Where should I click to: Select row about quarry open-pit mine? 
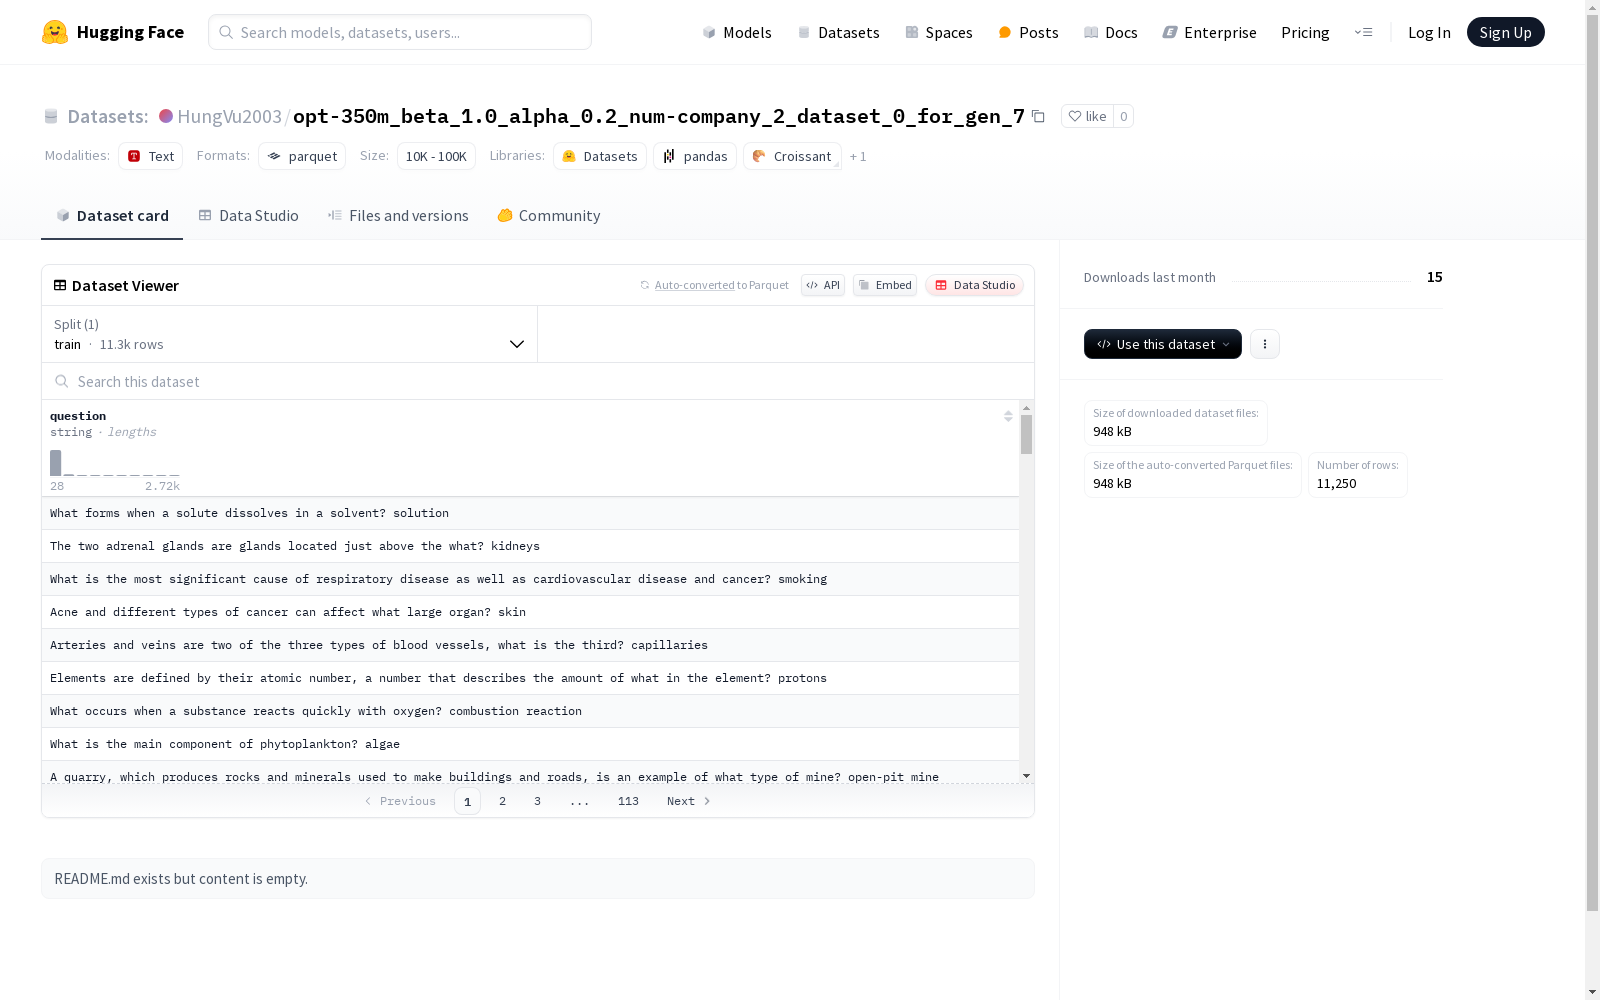click(x=530, y=773)
